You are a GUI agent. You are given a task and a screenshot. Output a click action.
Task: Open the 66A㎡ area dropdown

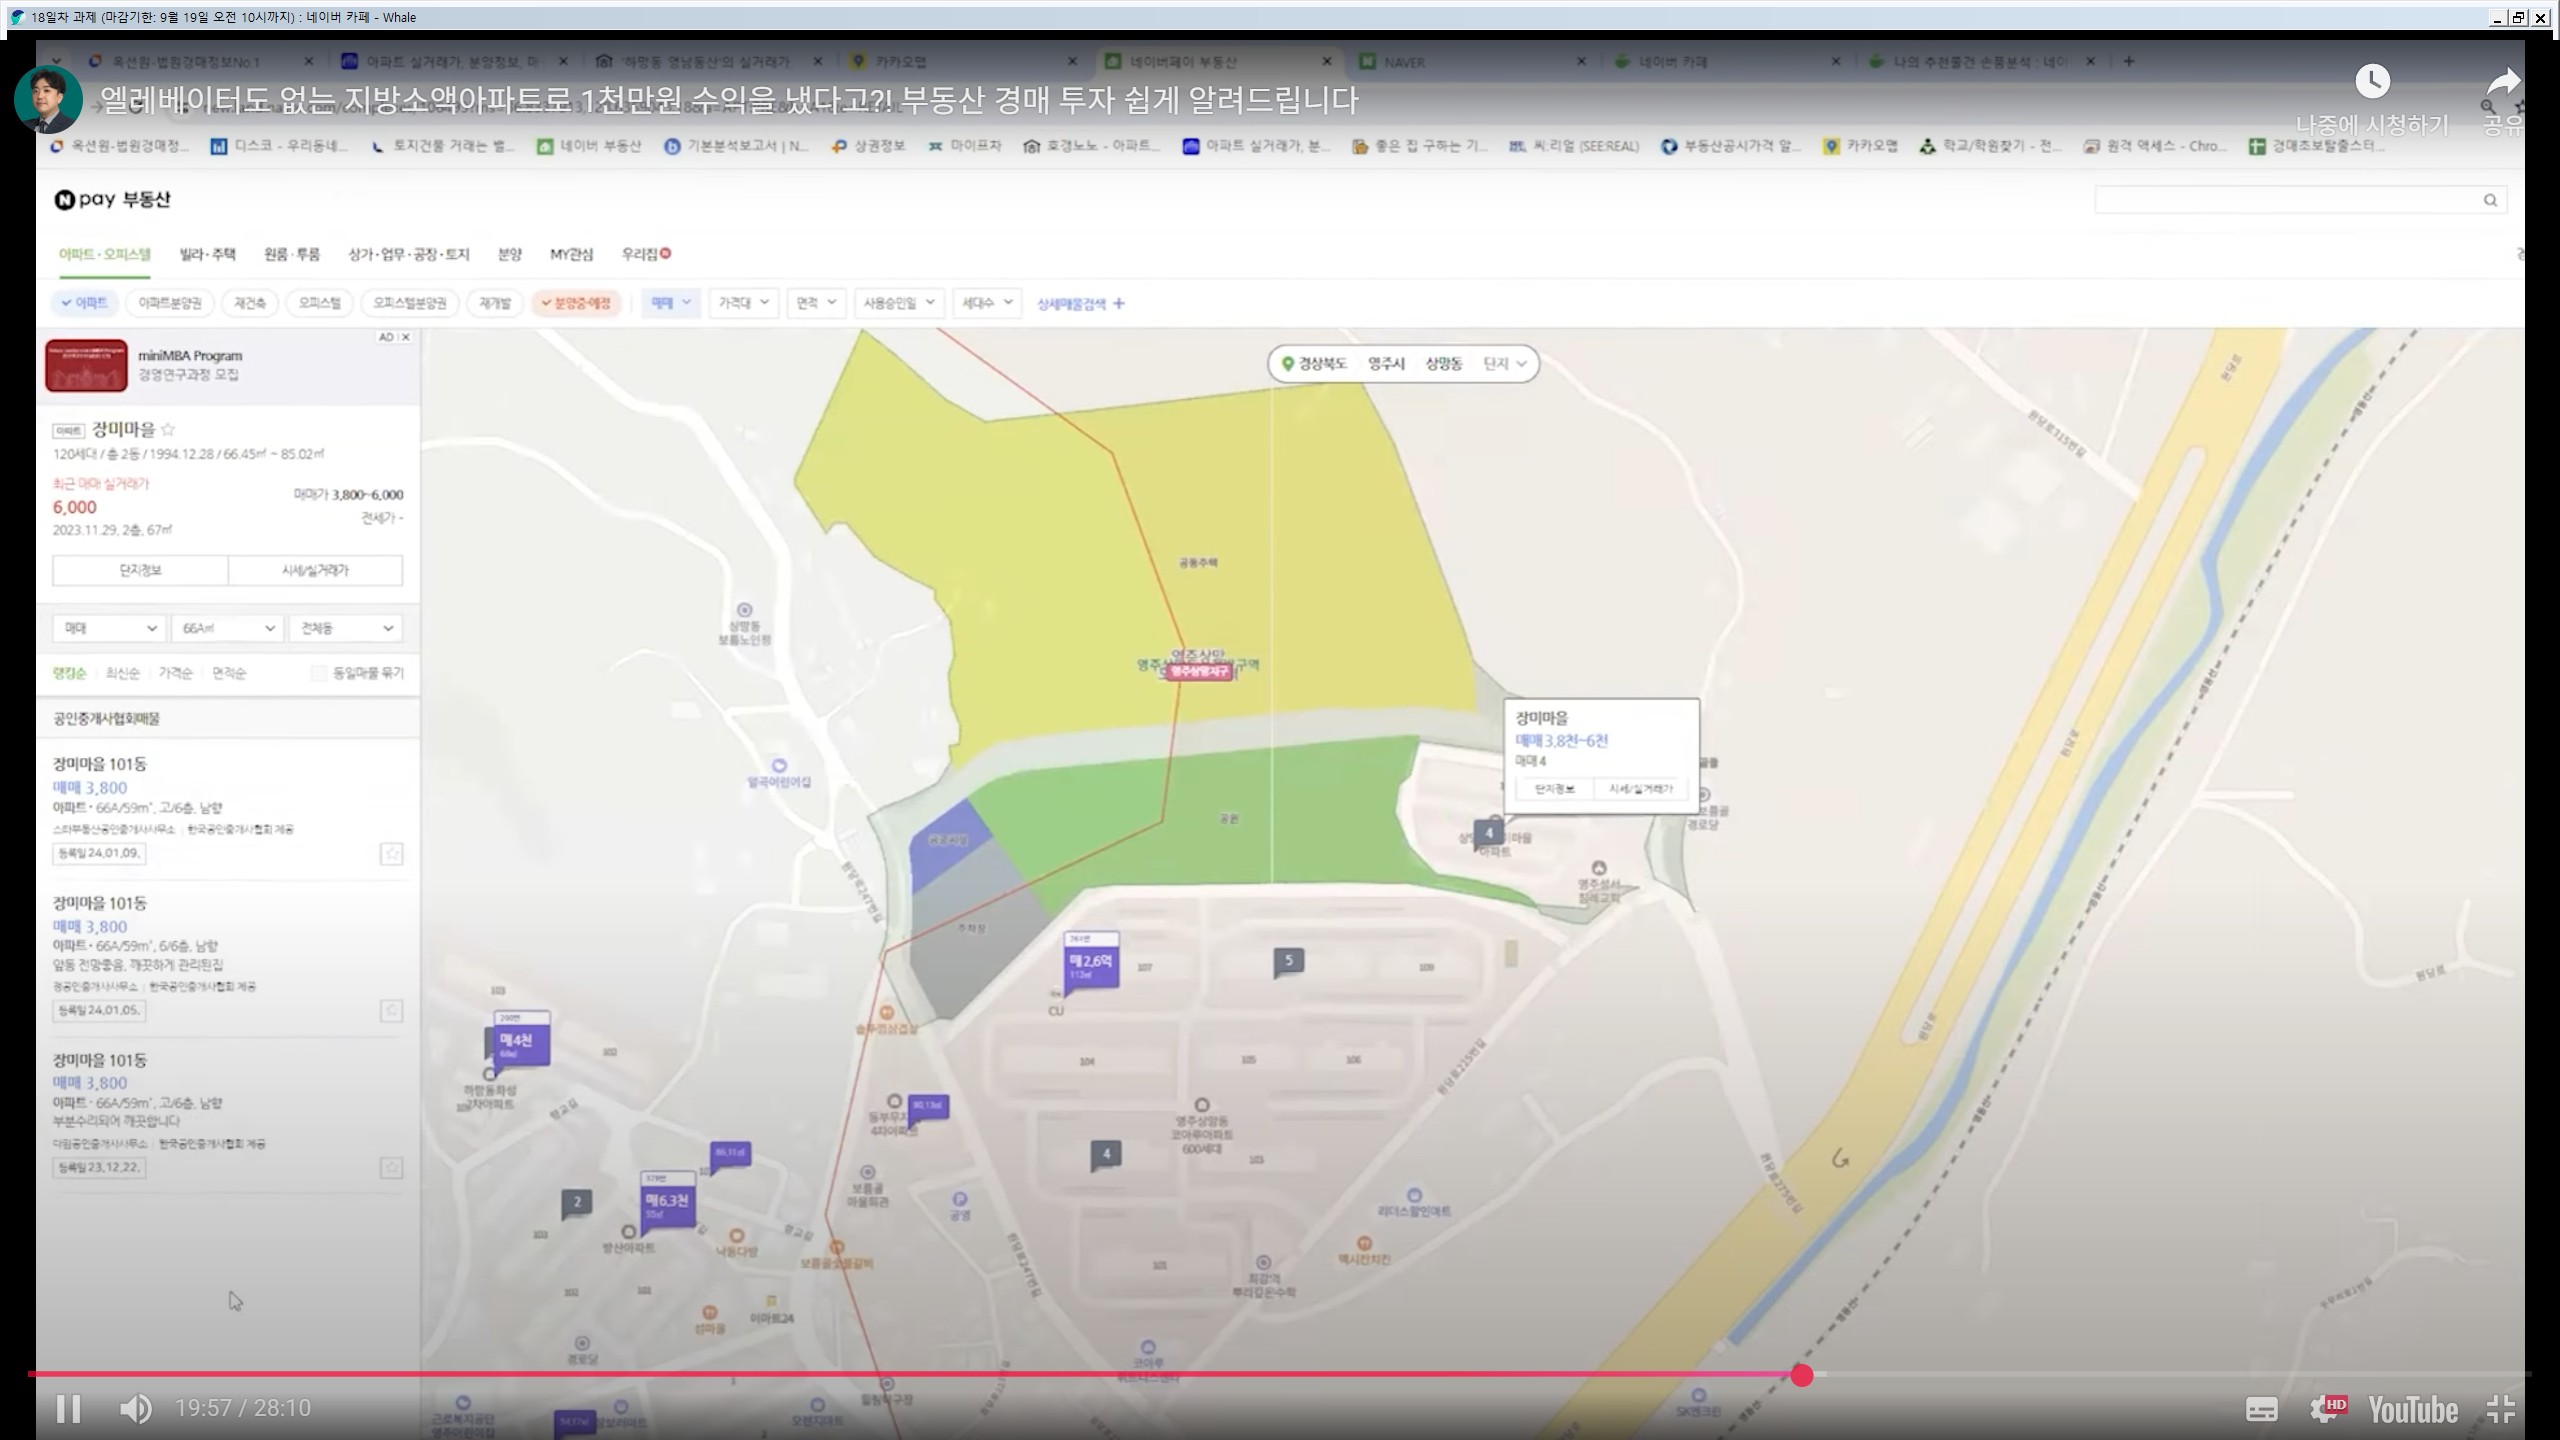[228, 628]
